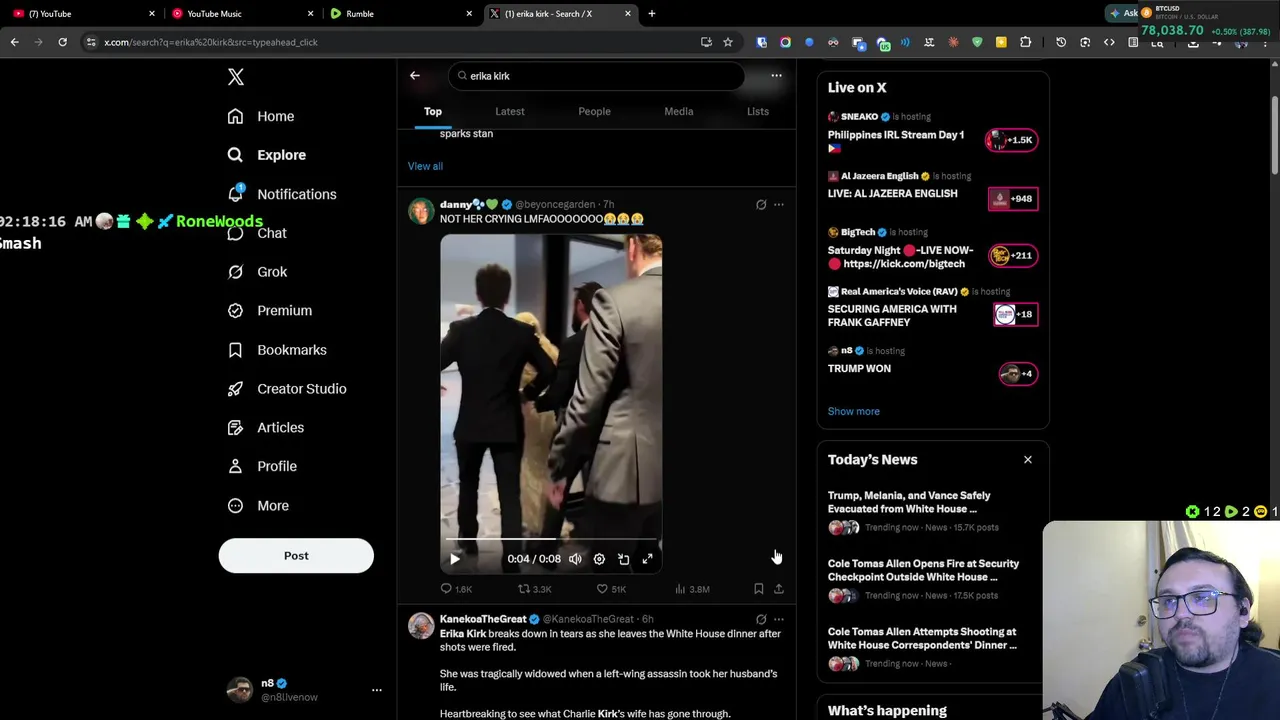
Task: Seek the video progress bar
Action: pos(551,539)
